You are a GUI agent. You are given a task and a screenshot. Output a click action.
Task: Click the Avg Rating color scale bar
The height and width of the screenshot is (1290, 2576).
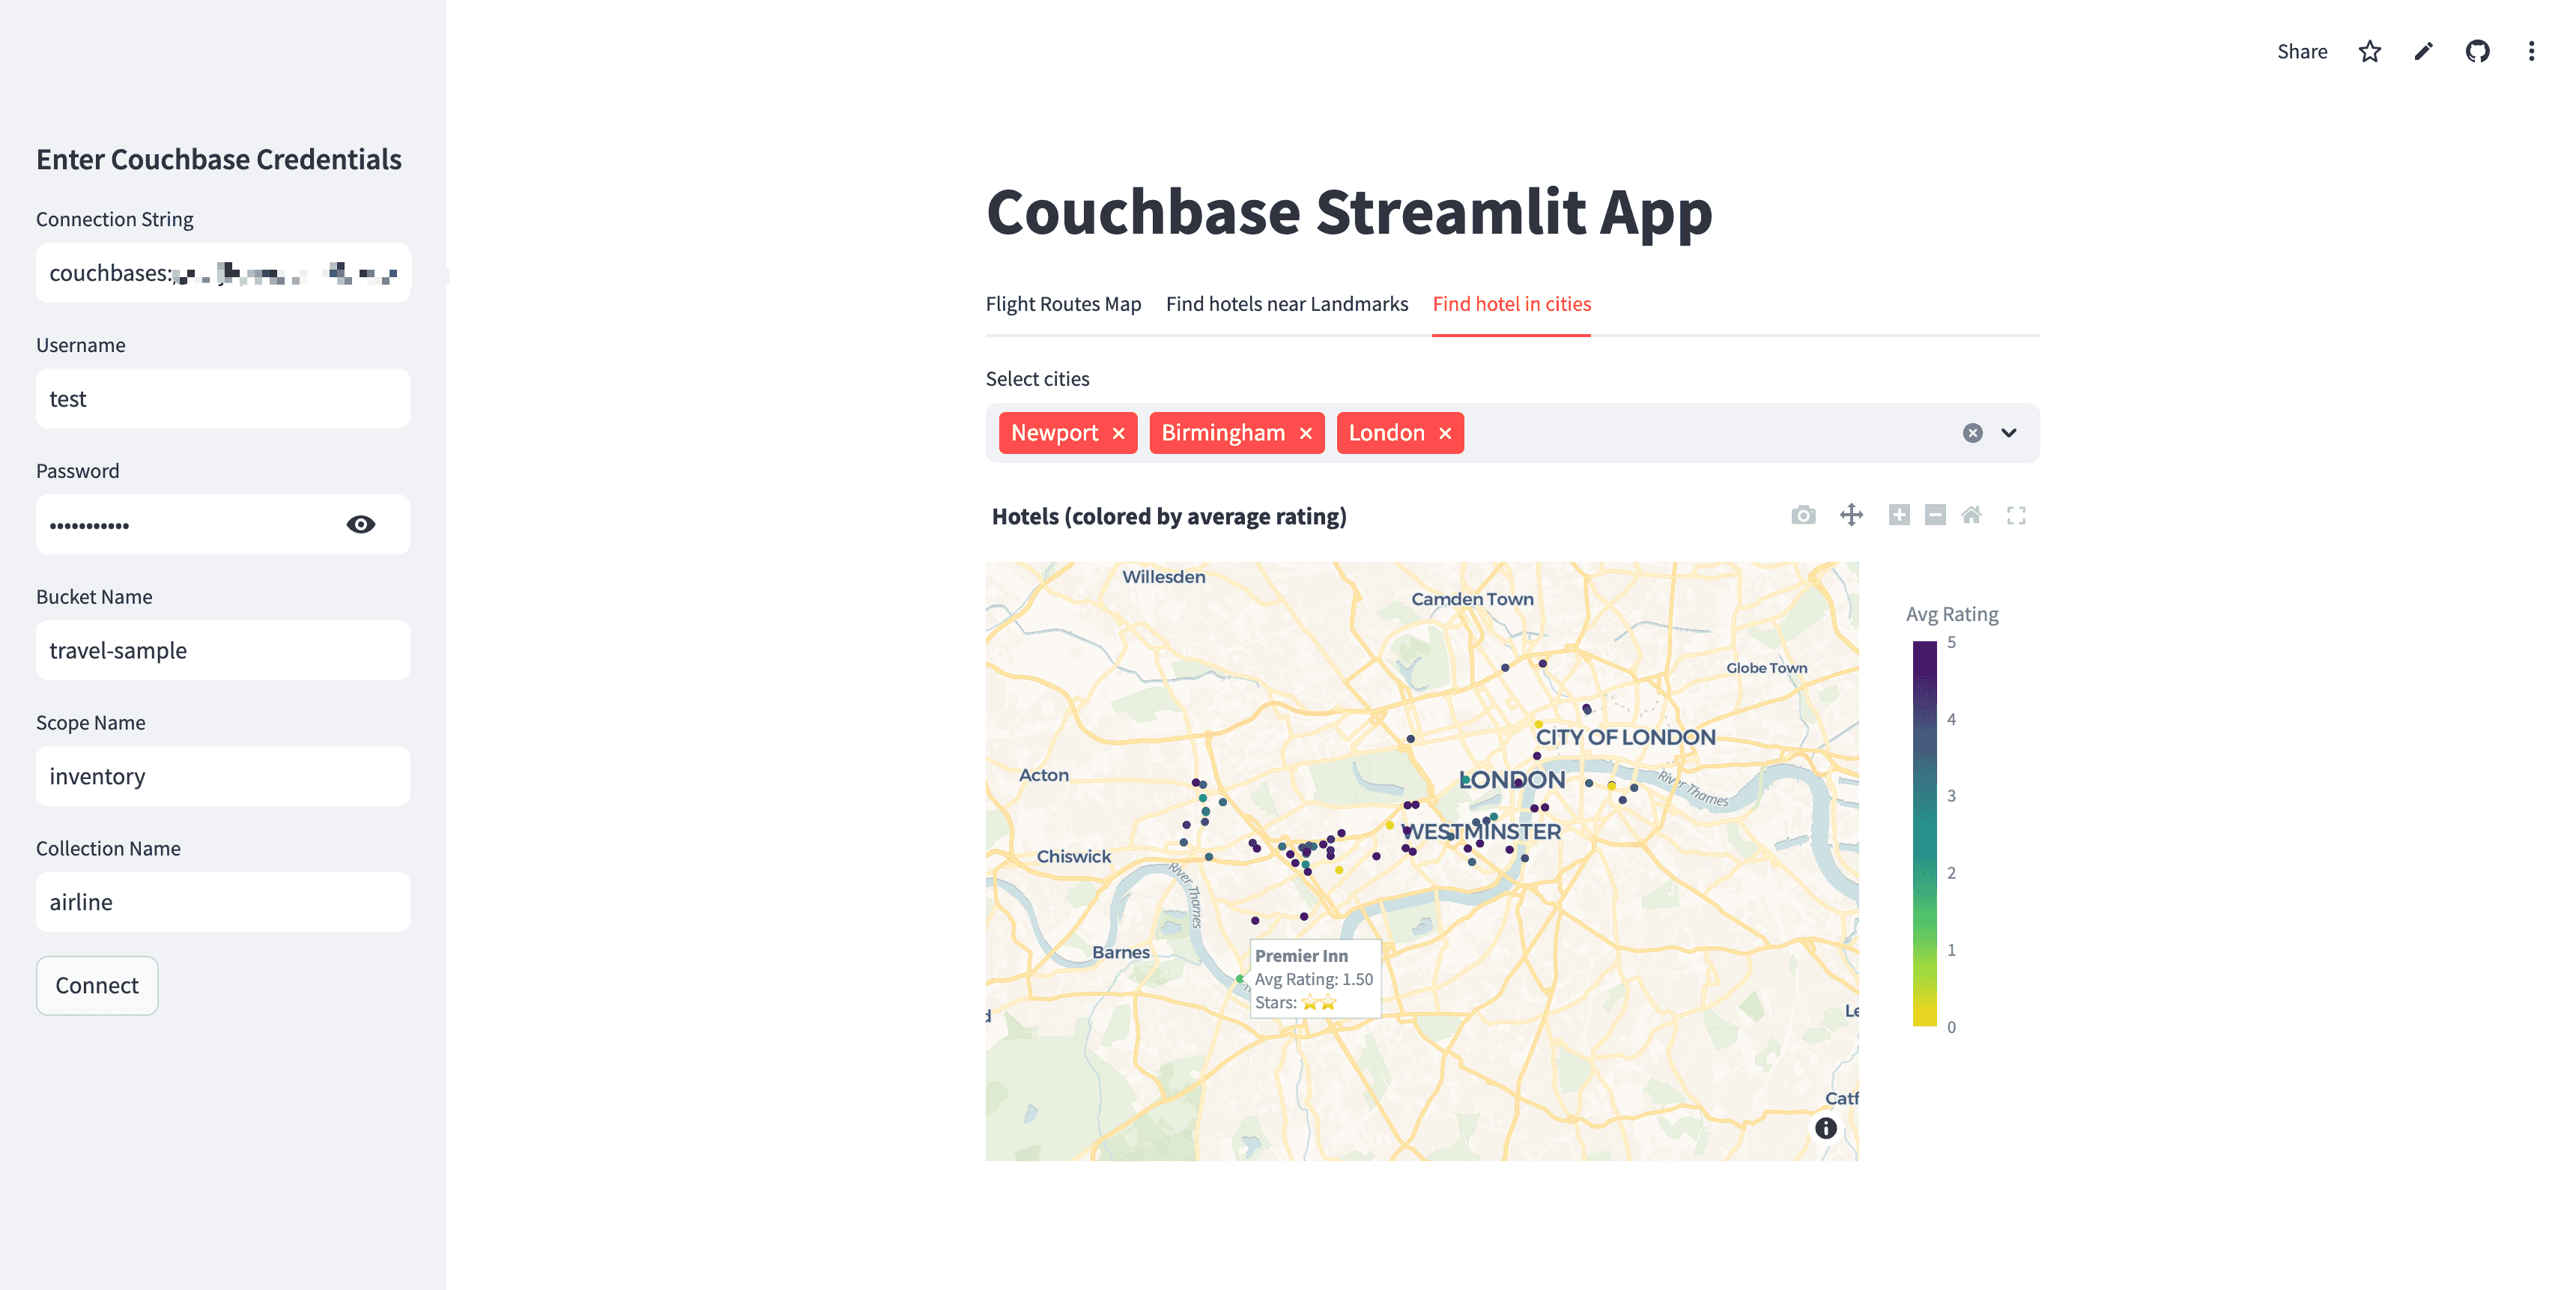coord(1924,833)
